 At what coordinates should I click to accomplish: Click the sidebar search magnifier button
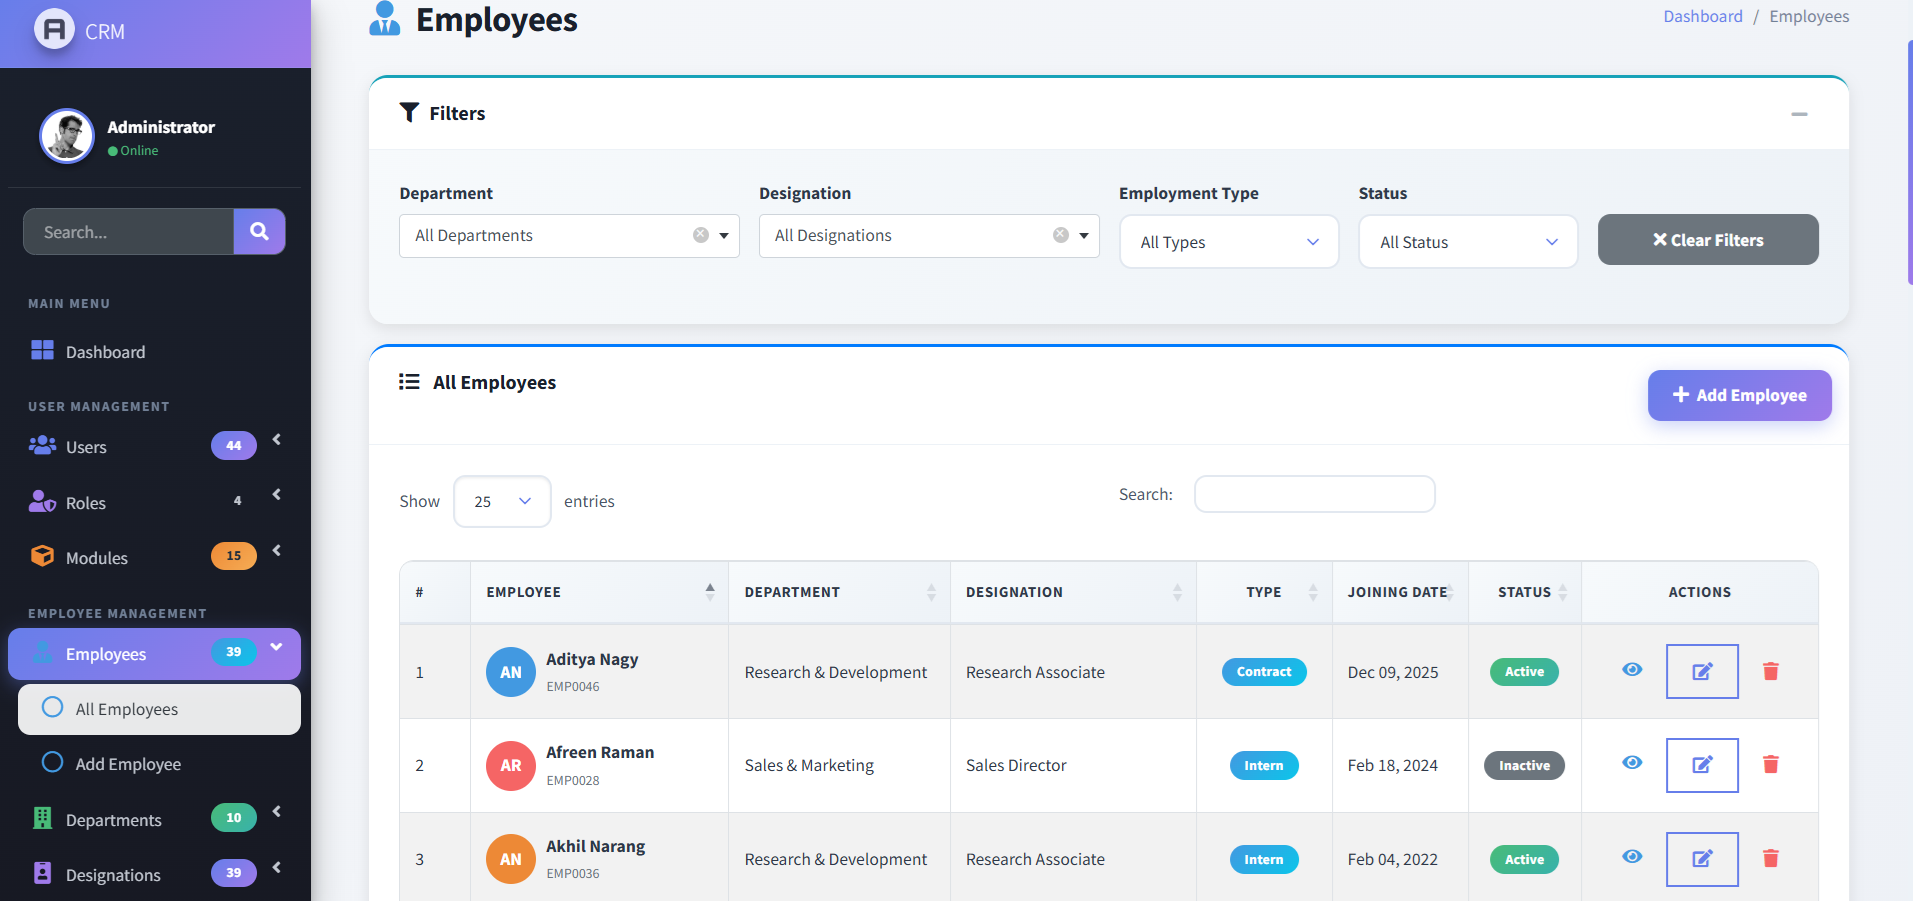[x=259, y=232]
